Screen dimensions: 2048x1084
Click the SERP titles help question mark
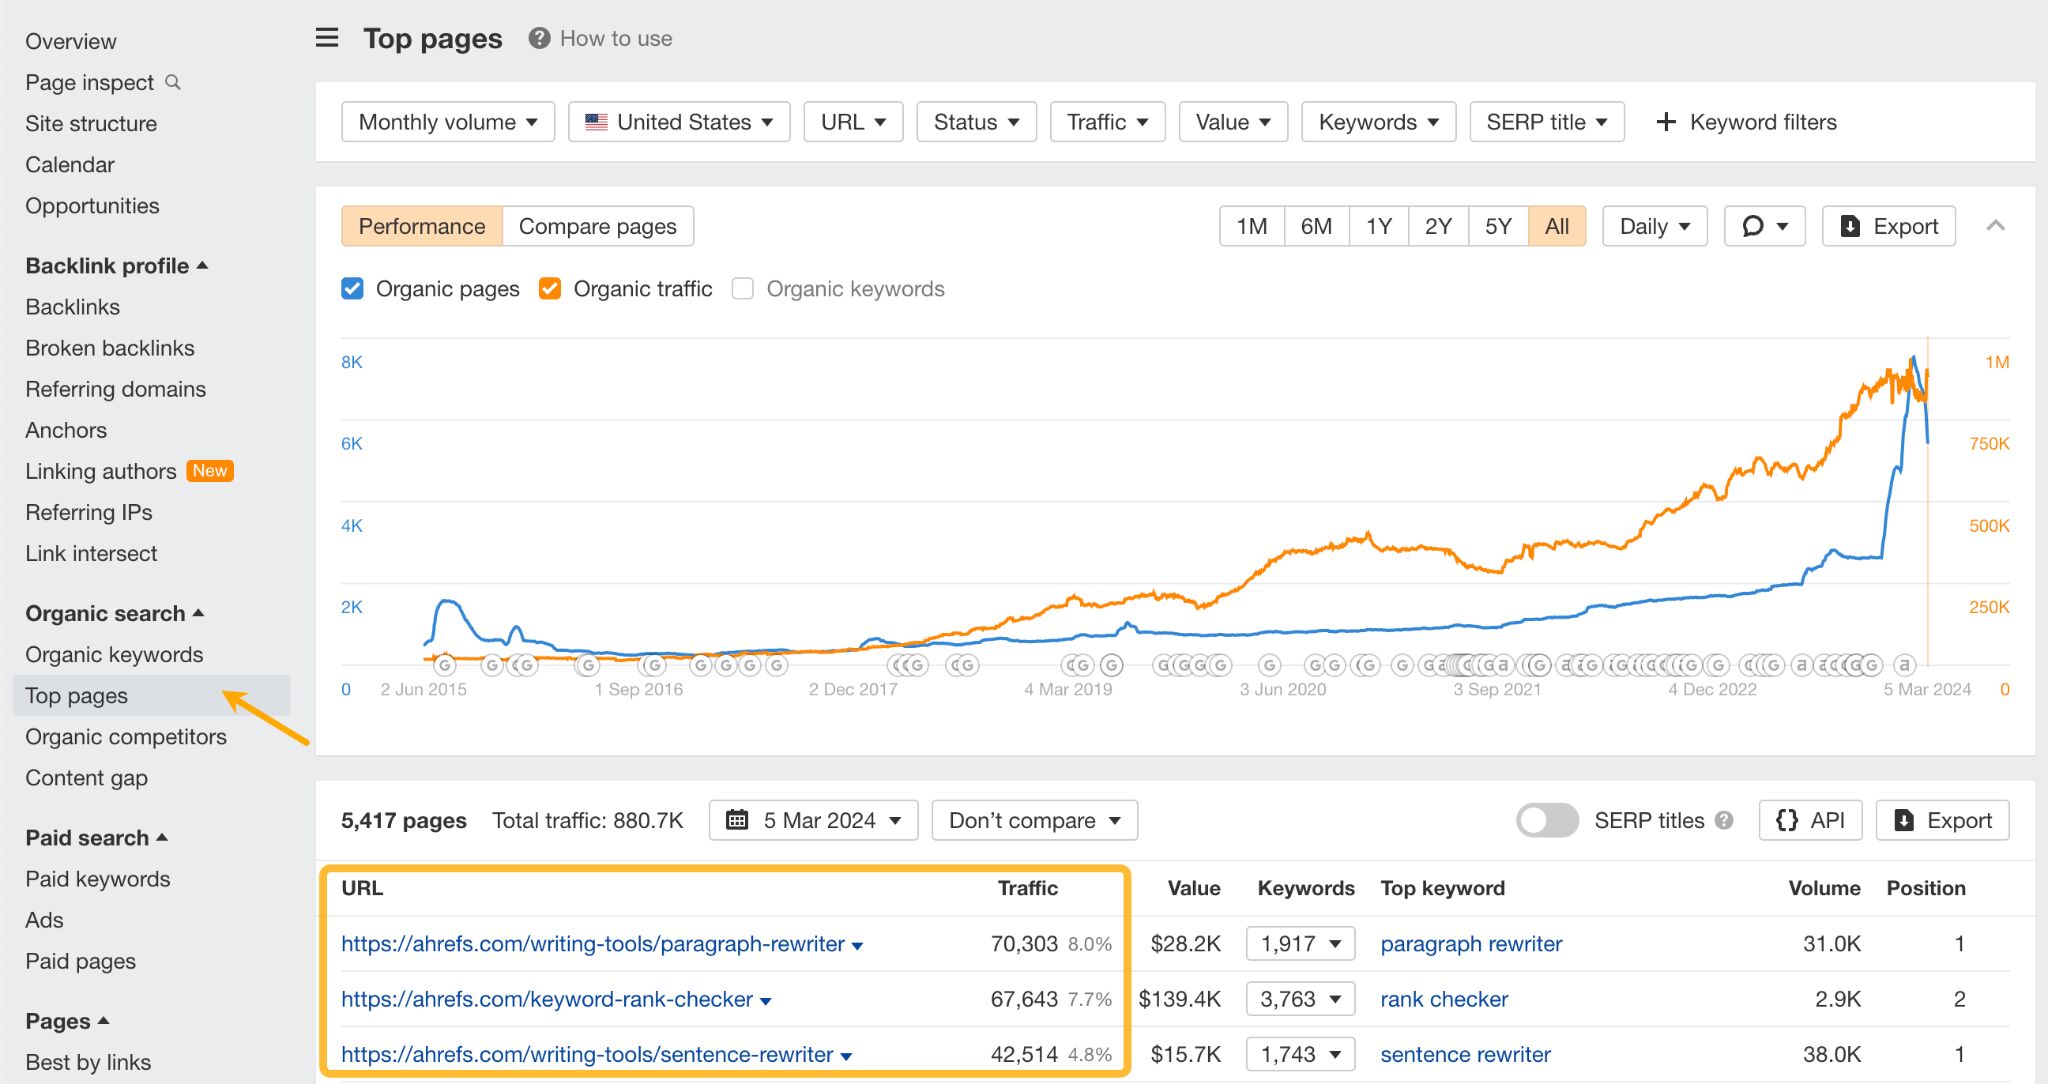point(1724,820)
